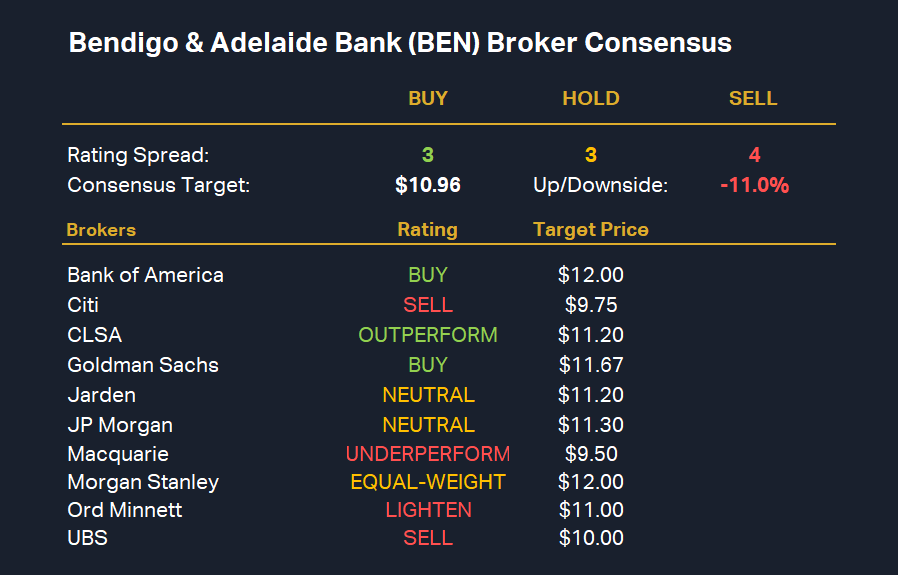
Task: Click the SELL column header
Action: (753, 98)
